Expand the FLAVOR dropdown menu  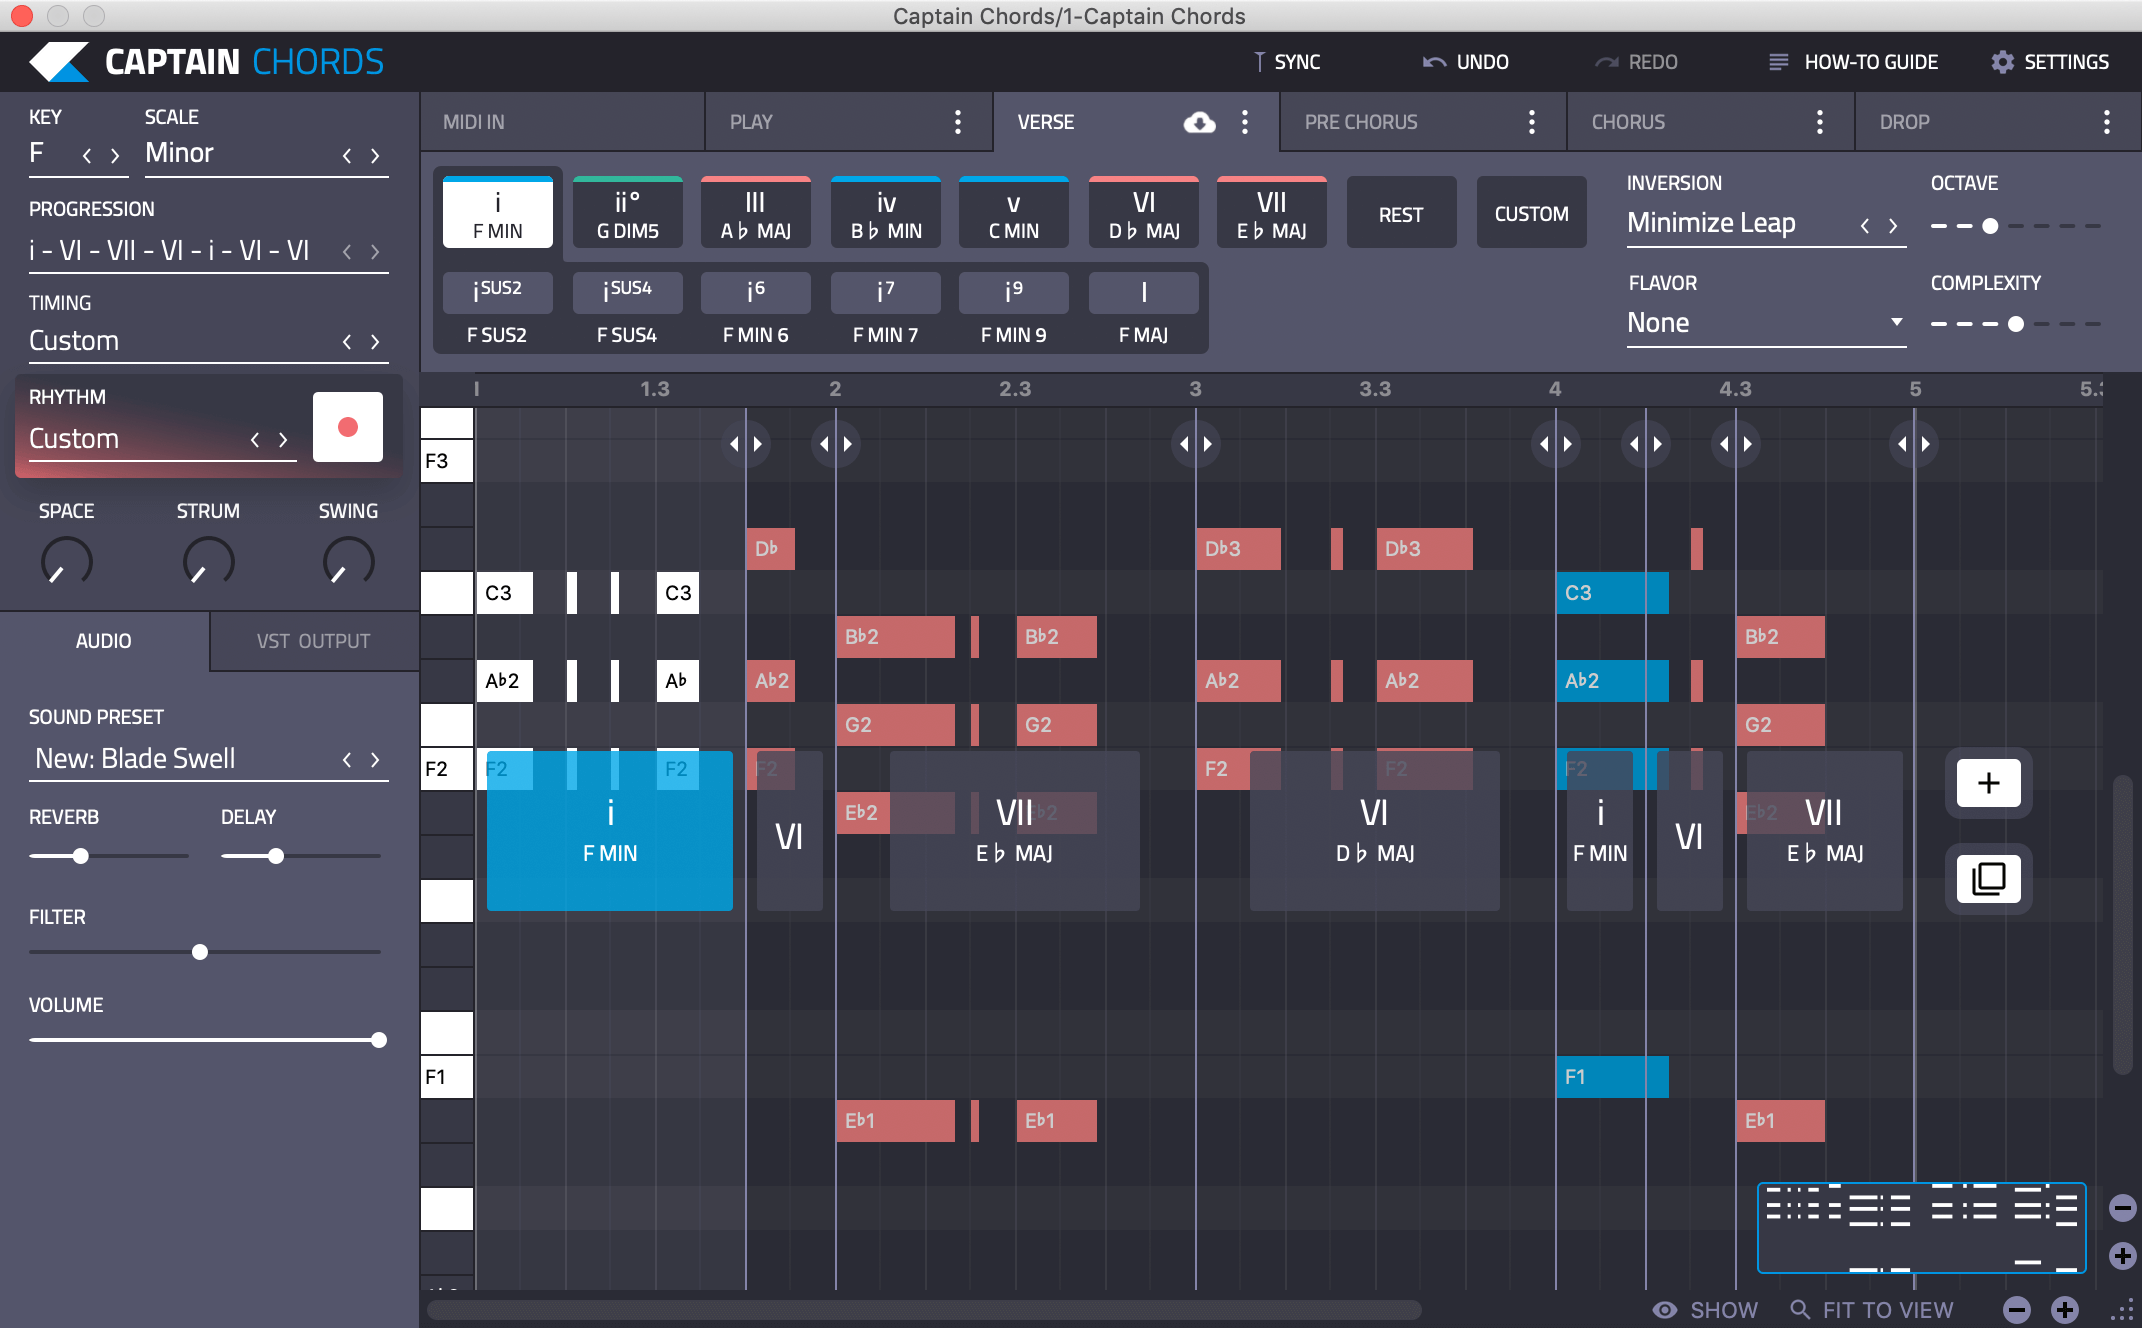1758,321
